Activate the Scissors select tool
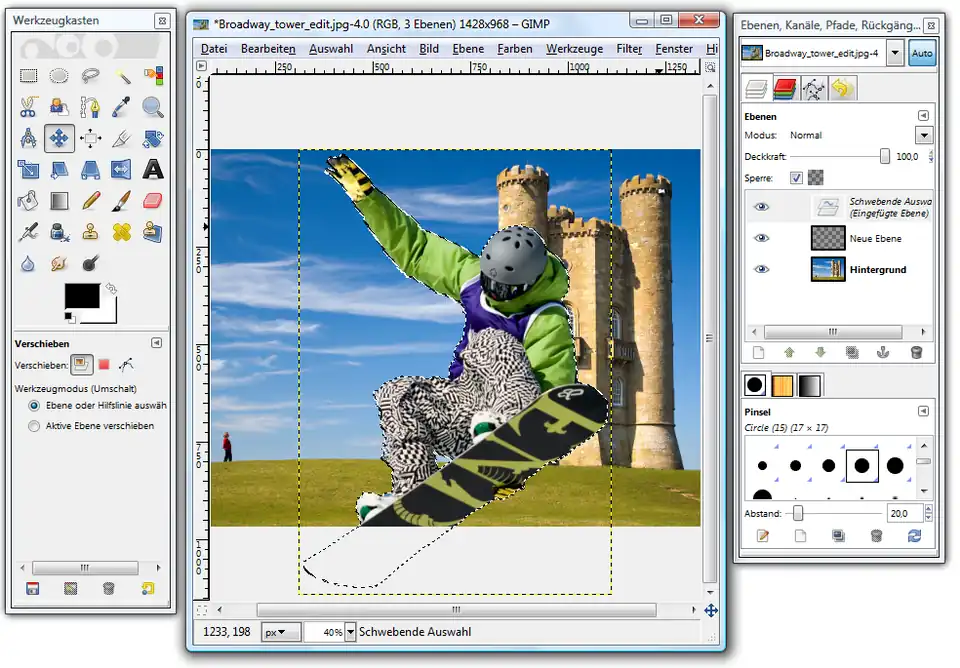 [x=28, y=107]
